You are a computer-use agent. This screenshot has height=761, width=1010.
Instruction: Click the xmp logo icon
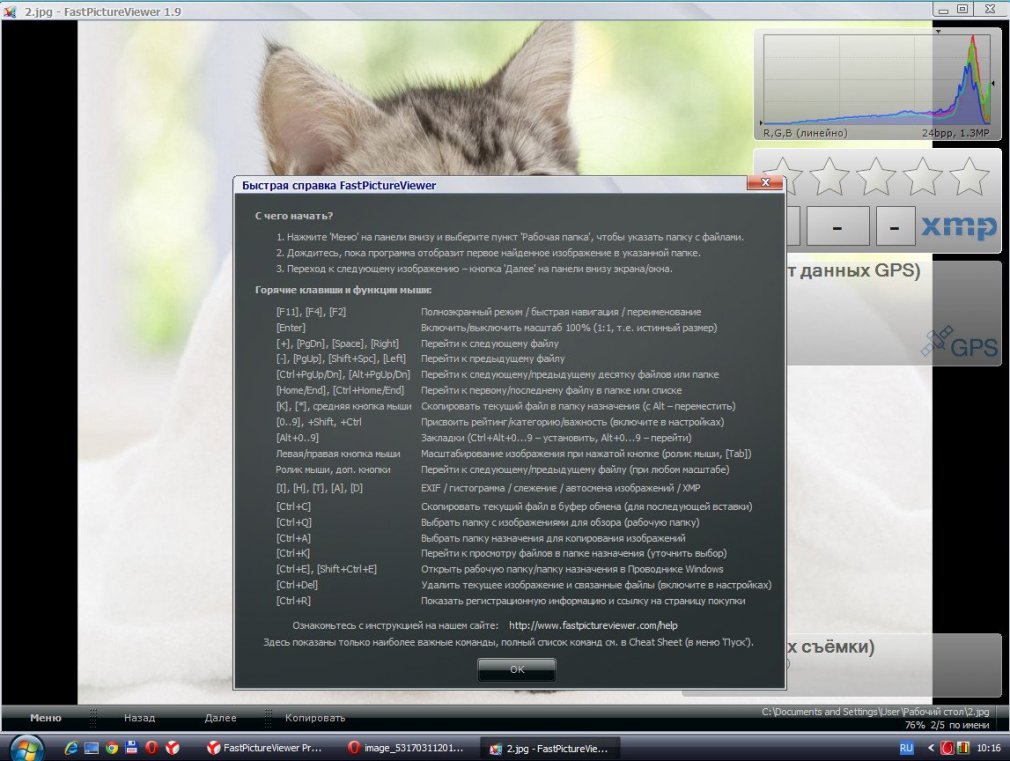(x=959, y=227)
